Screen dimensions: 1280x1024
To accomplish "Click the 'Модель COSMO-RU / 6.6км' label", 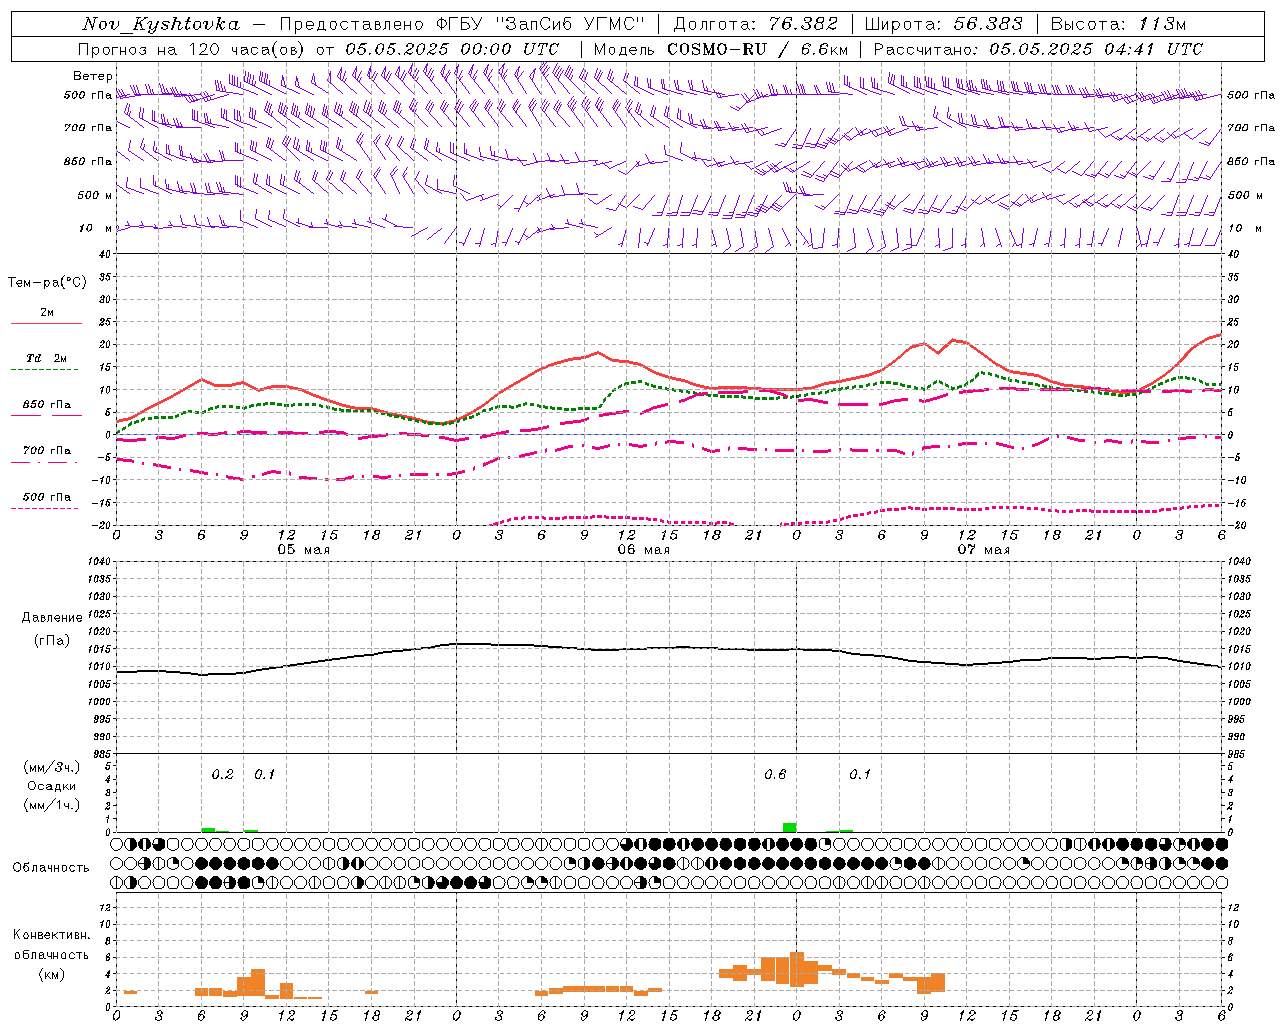I will (721, 49).
